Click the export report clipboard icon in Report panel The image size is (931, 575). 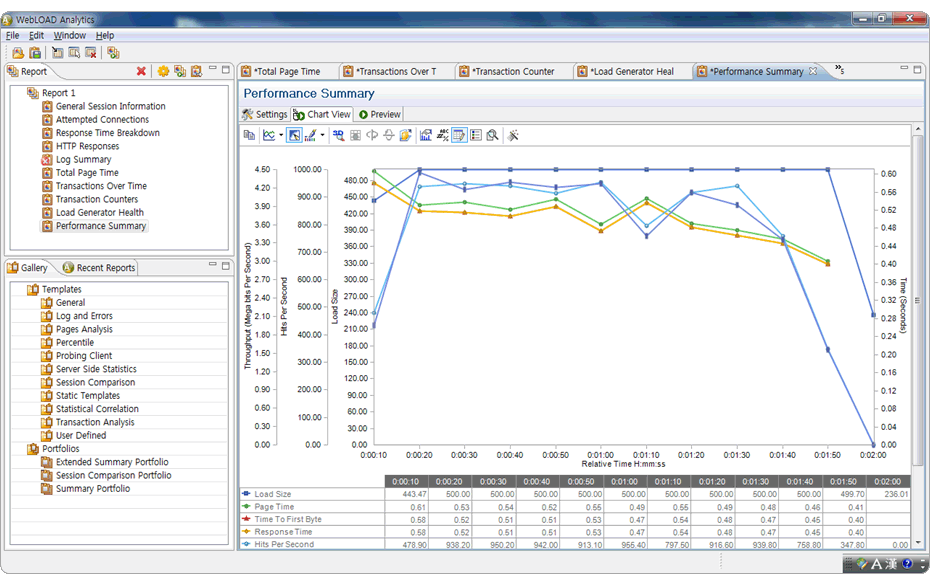tap(196, 71)
